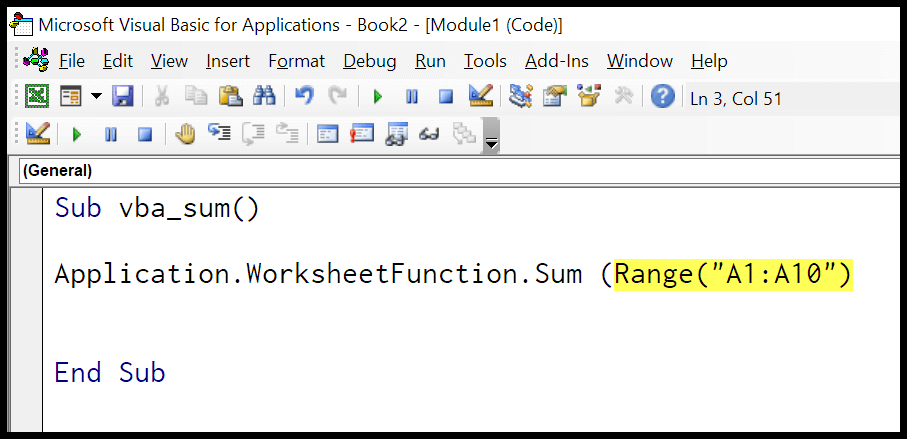Toggle a breakpoint with the hand icon
The width and height of the screenshot is (907, 439).
coord(184,134)
